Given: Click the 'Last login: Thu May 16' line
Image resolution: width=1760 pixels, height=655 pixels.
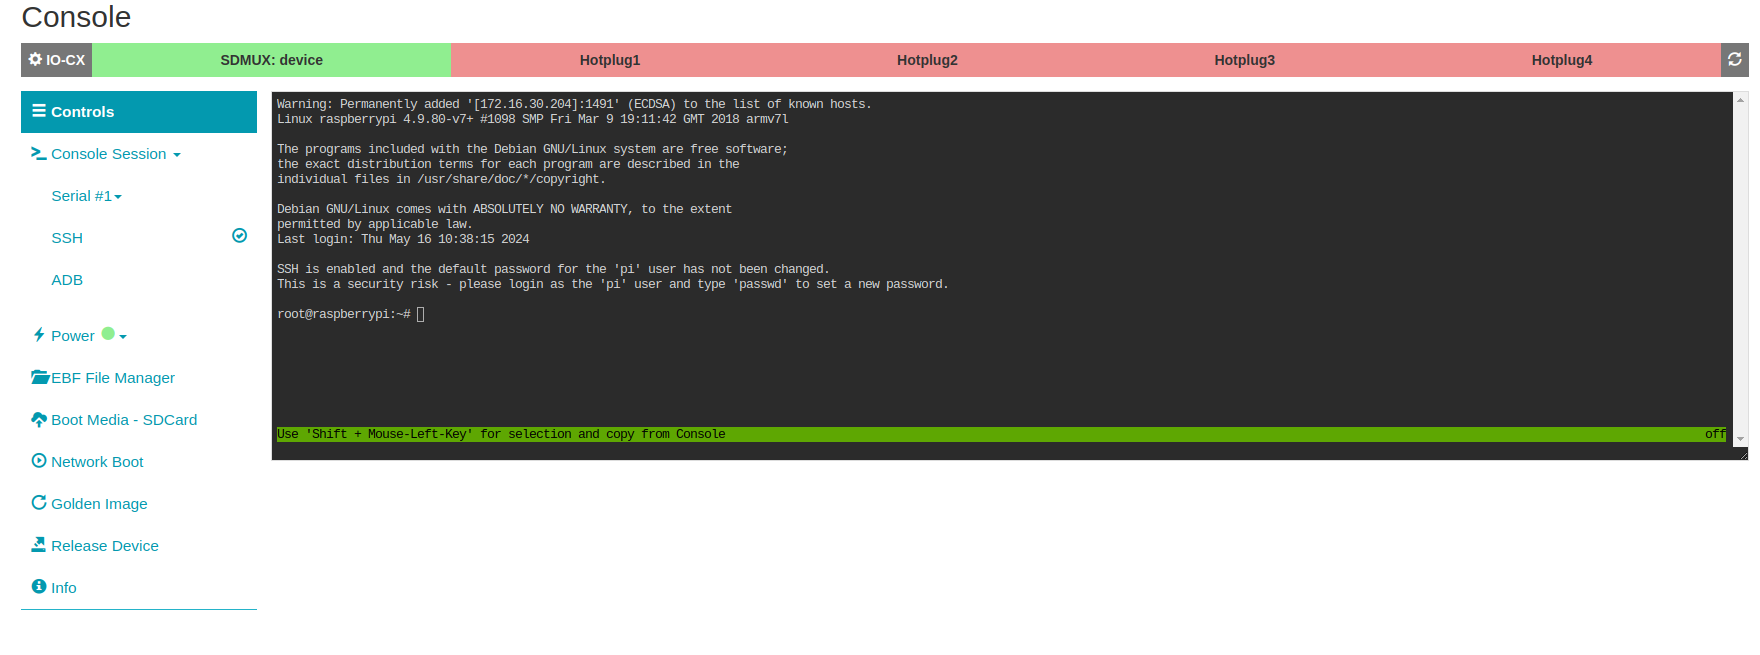Looking at the screenshot, I should [x=403, y=239].
